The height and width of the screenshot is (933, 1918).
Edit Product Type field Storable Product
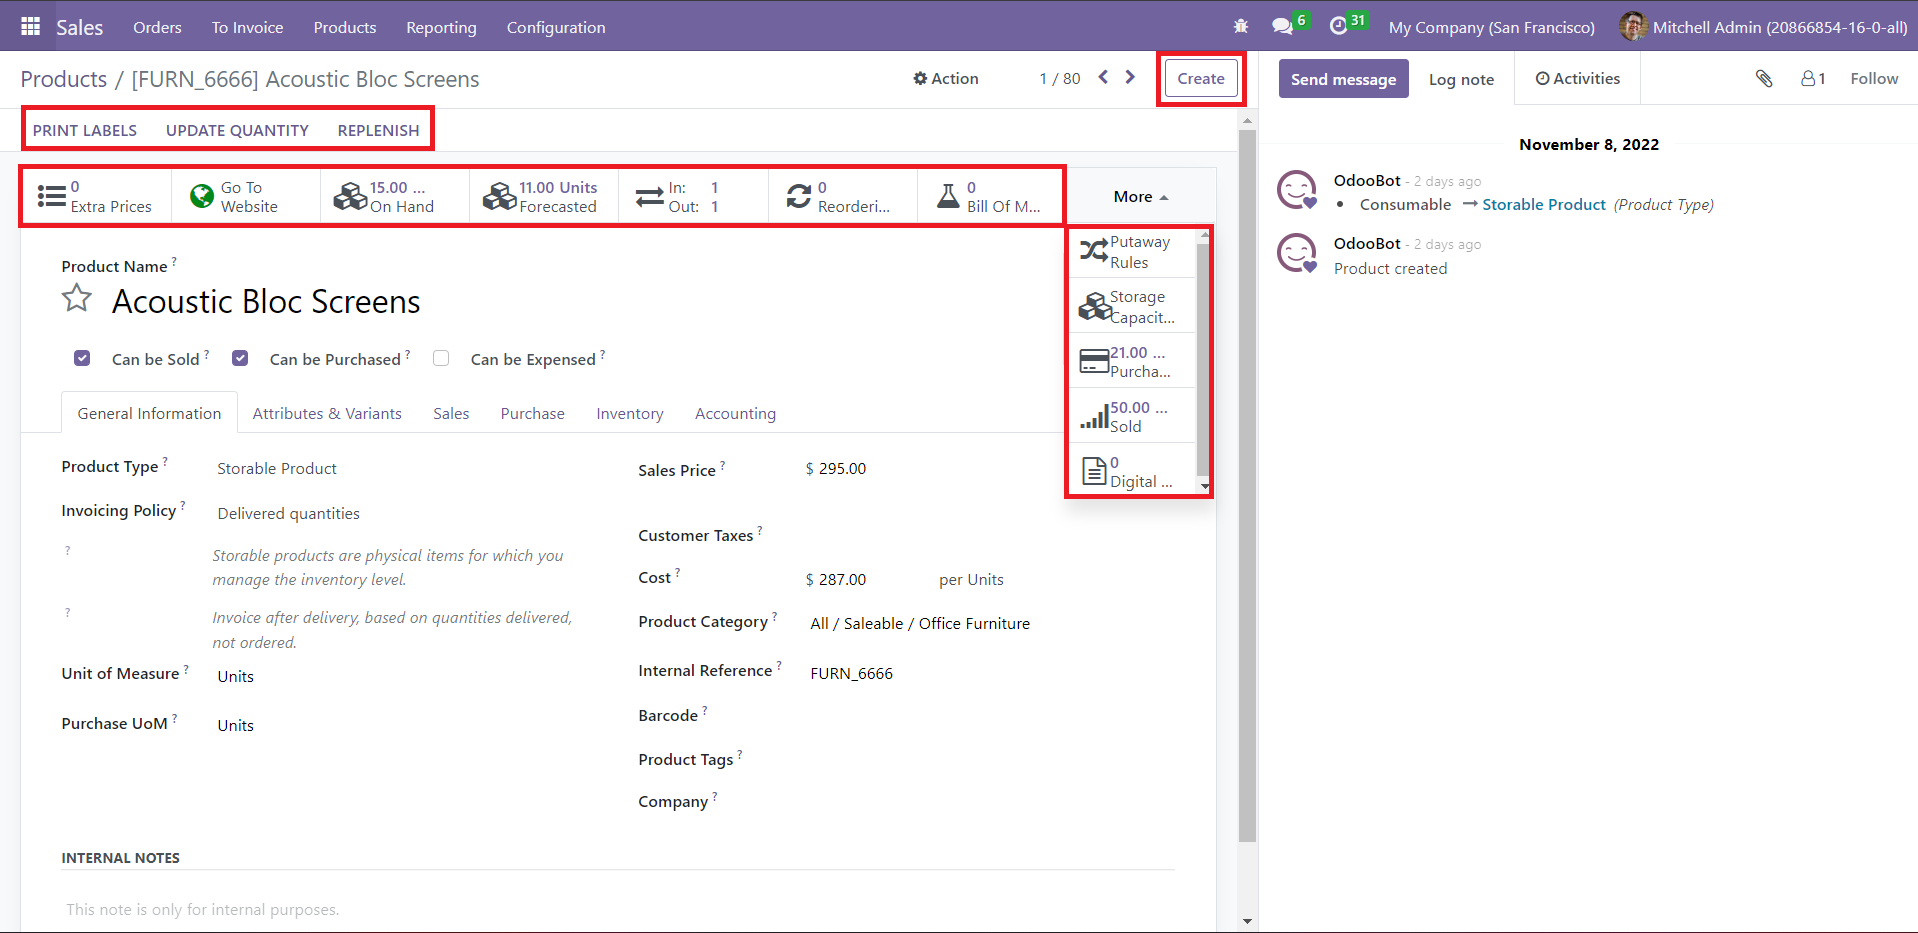277,468
